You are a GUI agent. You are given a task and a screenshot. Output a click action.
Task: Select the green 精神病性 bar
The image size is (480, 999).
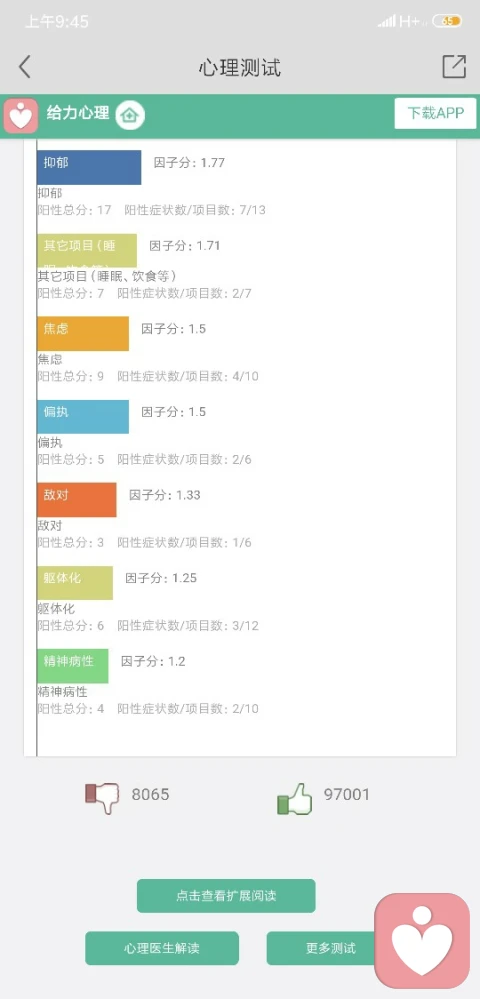[x=73, y=666]
